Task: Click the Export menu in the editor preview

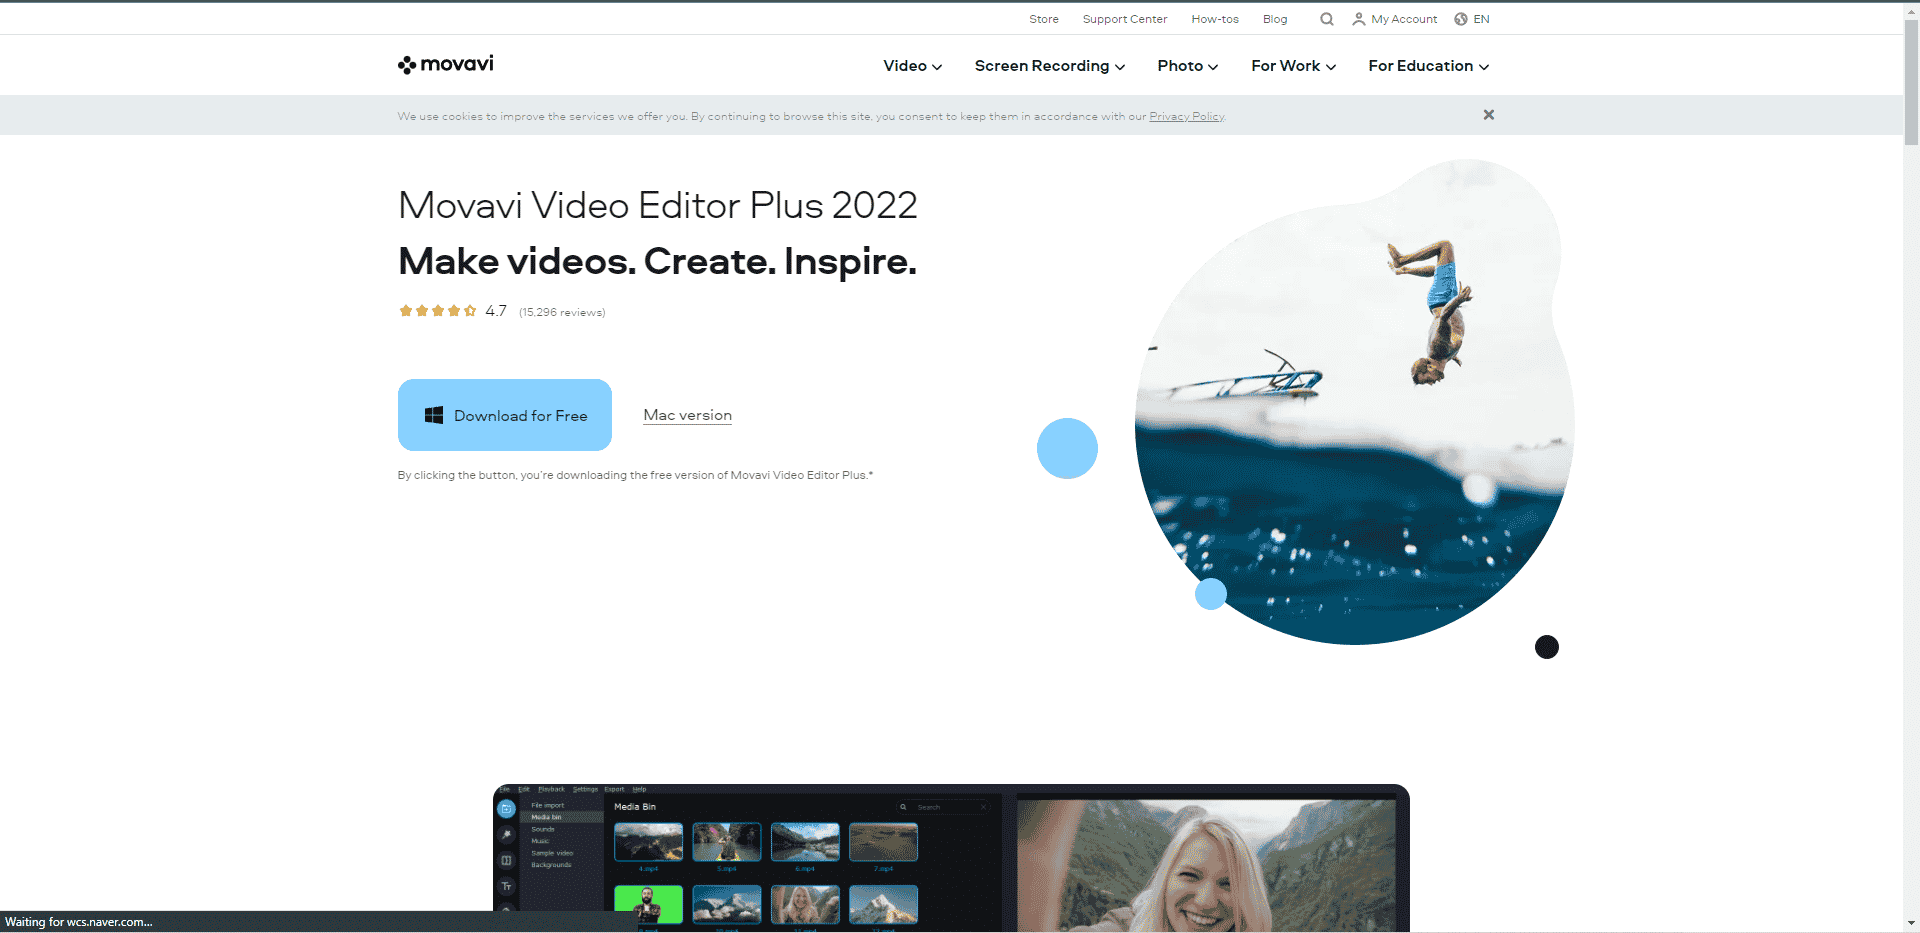Action: pos(614,789)
